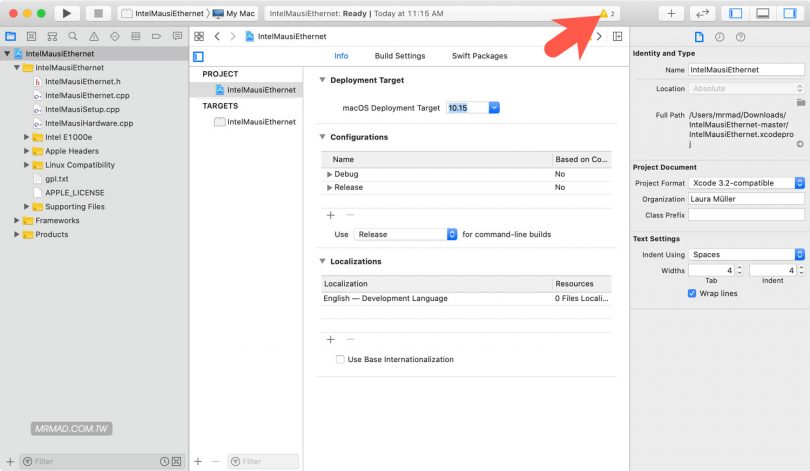Collapse the Deployment Target section

[322, 80]
